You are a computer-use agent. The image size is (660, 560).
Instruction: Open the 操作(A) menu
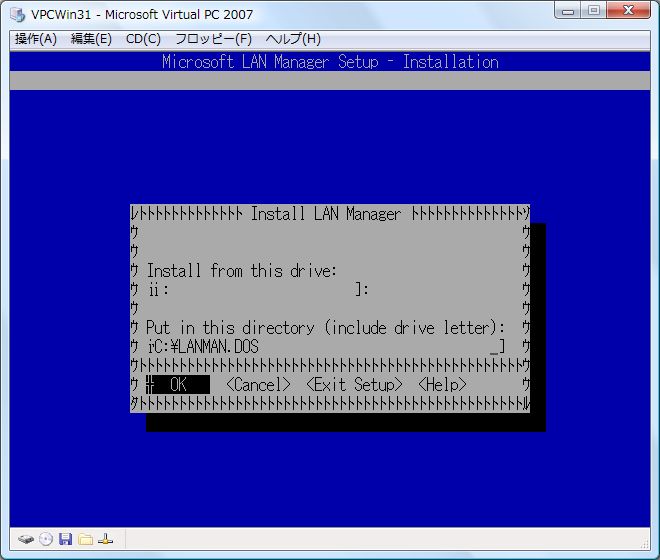pos(36,39)
